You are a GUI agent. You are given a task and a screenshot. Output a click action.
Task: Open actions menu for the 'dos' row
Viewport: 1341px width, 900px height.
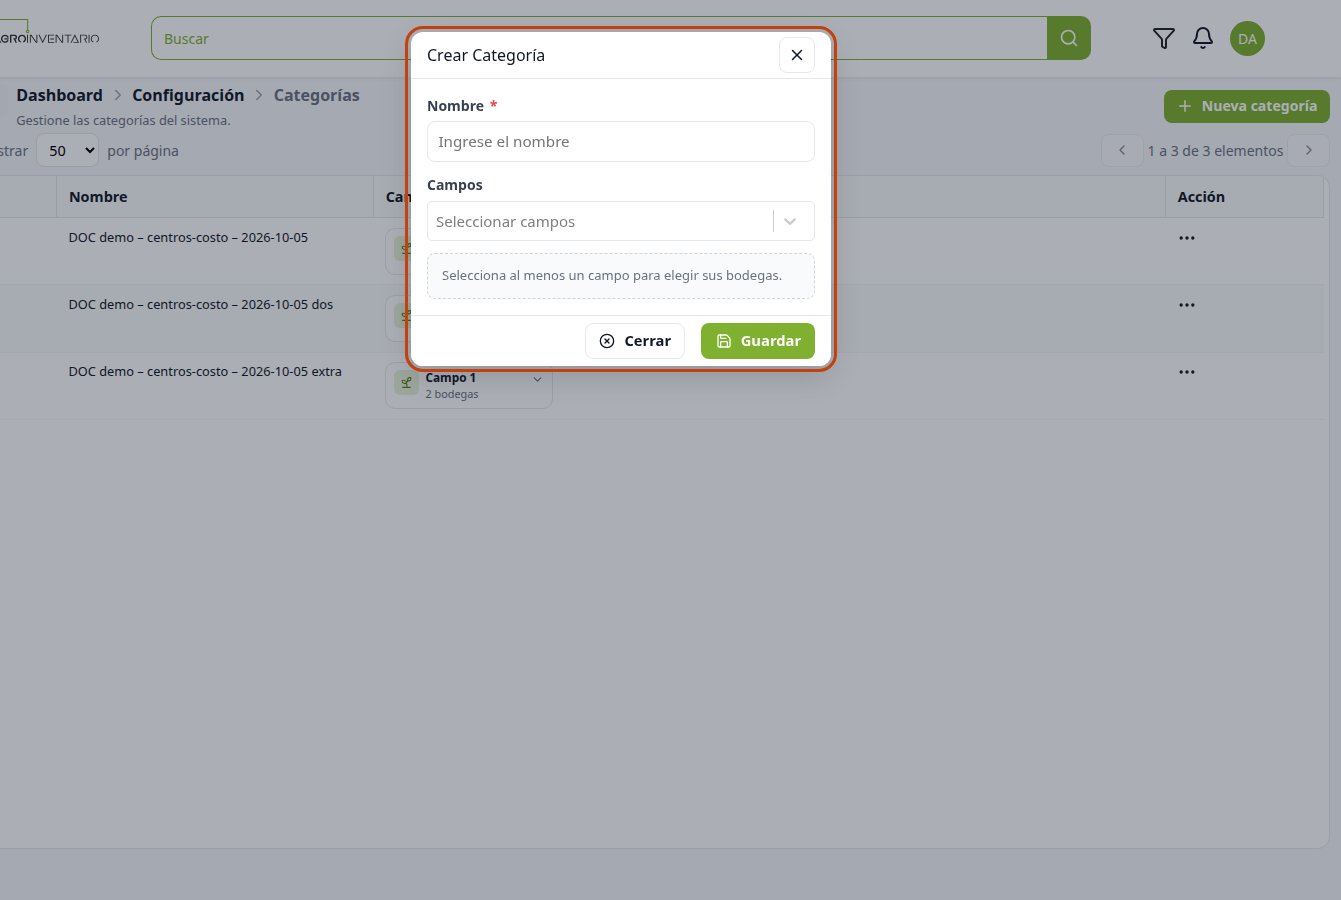pos(1187,305)
